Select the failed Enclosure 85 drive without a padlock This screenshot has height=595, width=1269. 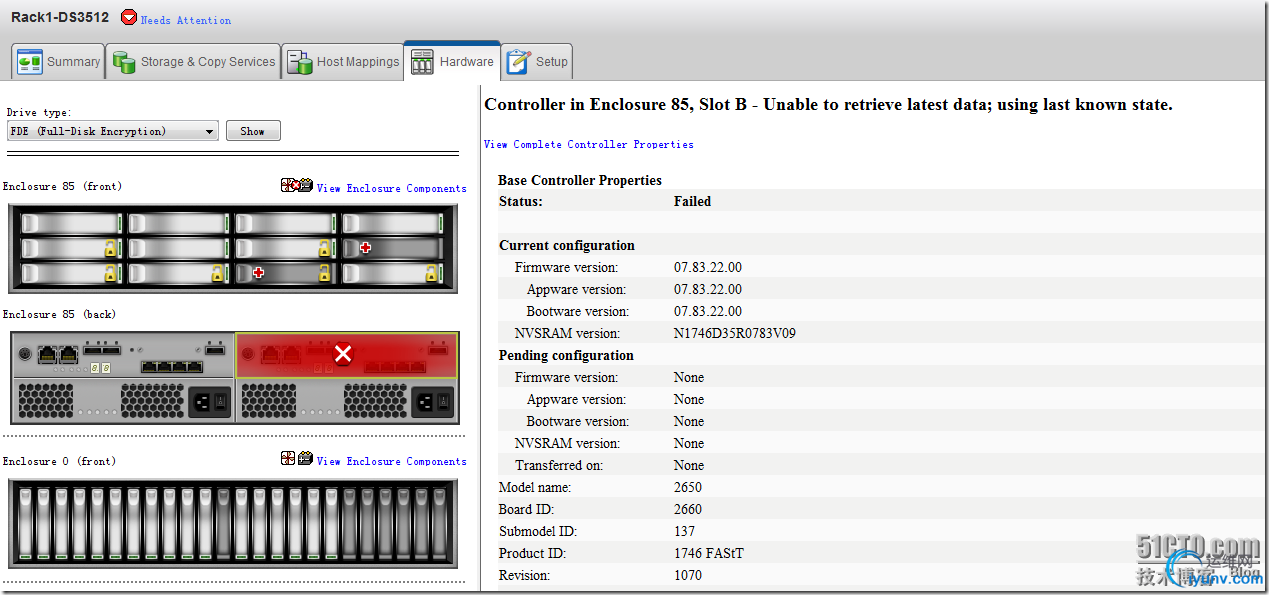(392, 248)
